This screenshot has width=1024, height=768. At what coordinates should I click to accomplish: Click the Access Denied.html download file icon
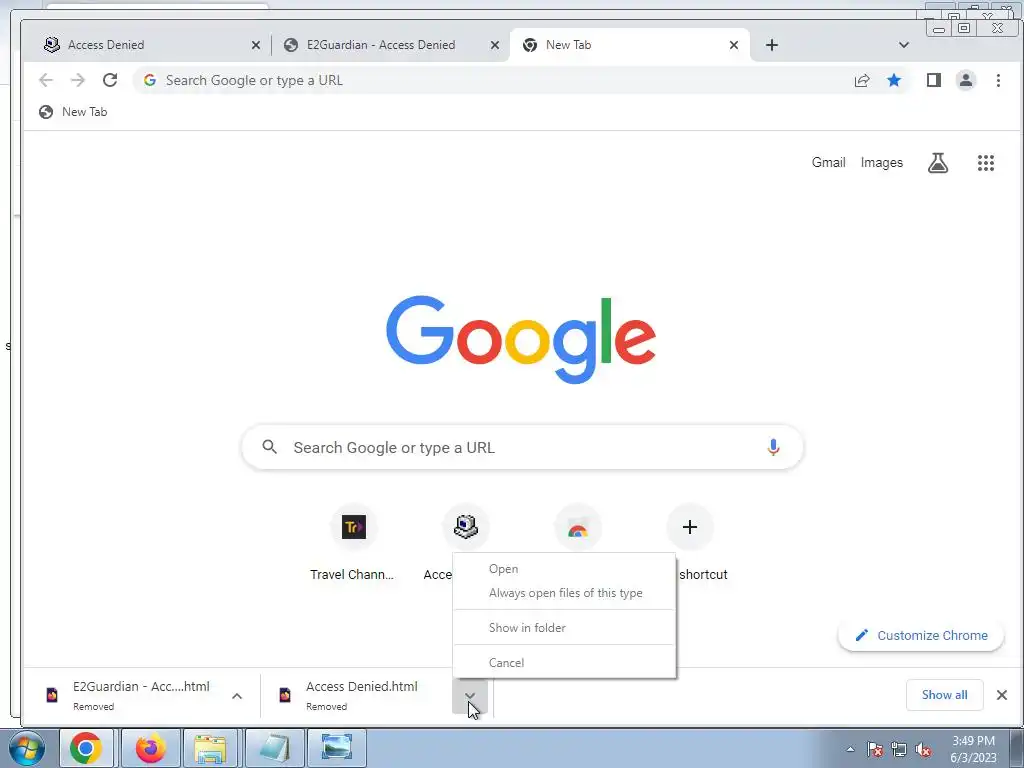click(x=285, y=695)
